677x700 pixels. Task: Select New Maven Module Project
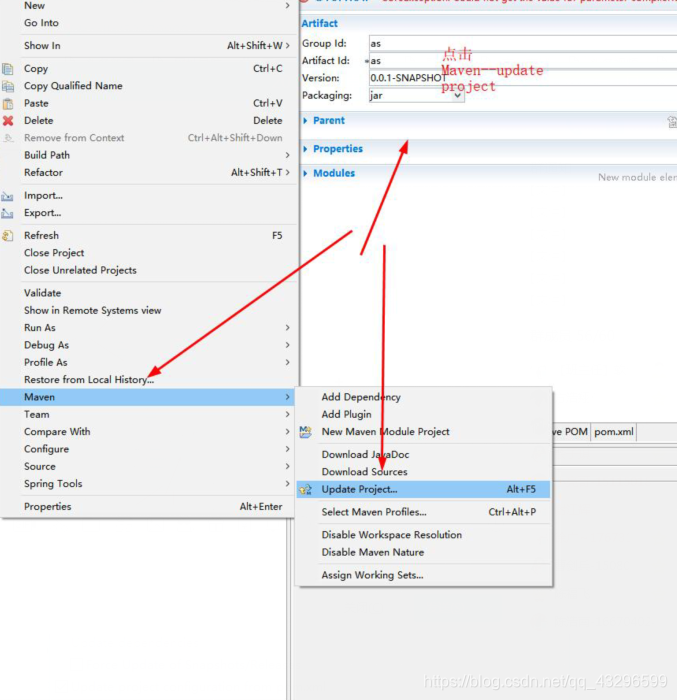pos(385,432)
